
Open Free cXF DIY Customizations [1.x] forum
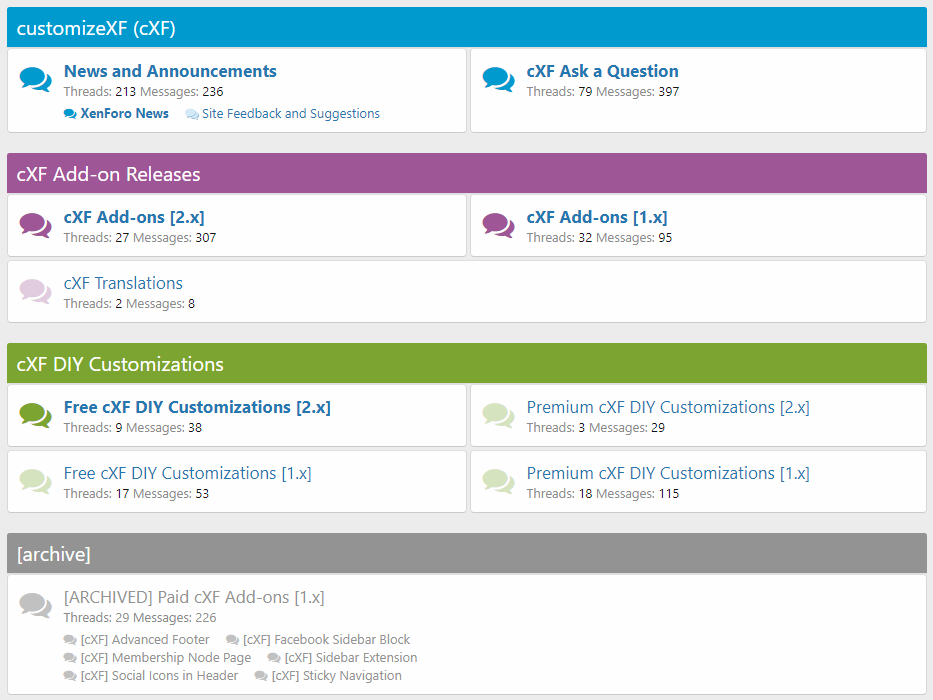point(187,473)
